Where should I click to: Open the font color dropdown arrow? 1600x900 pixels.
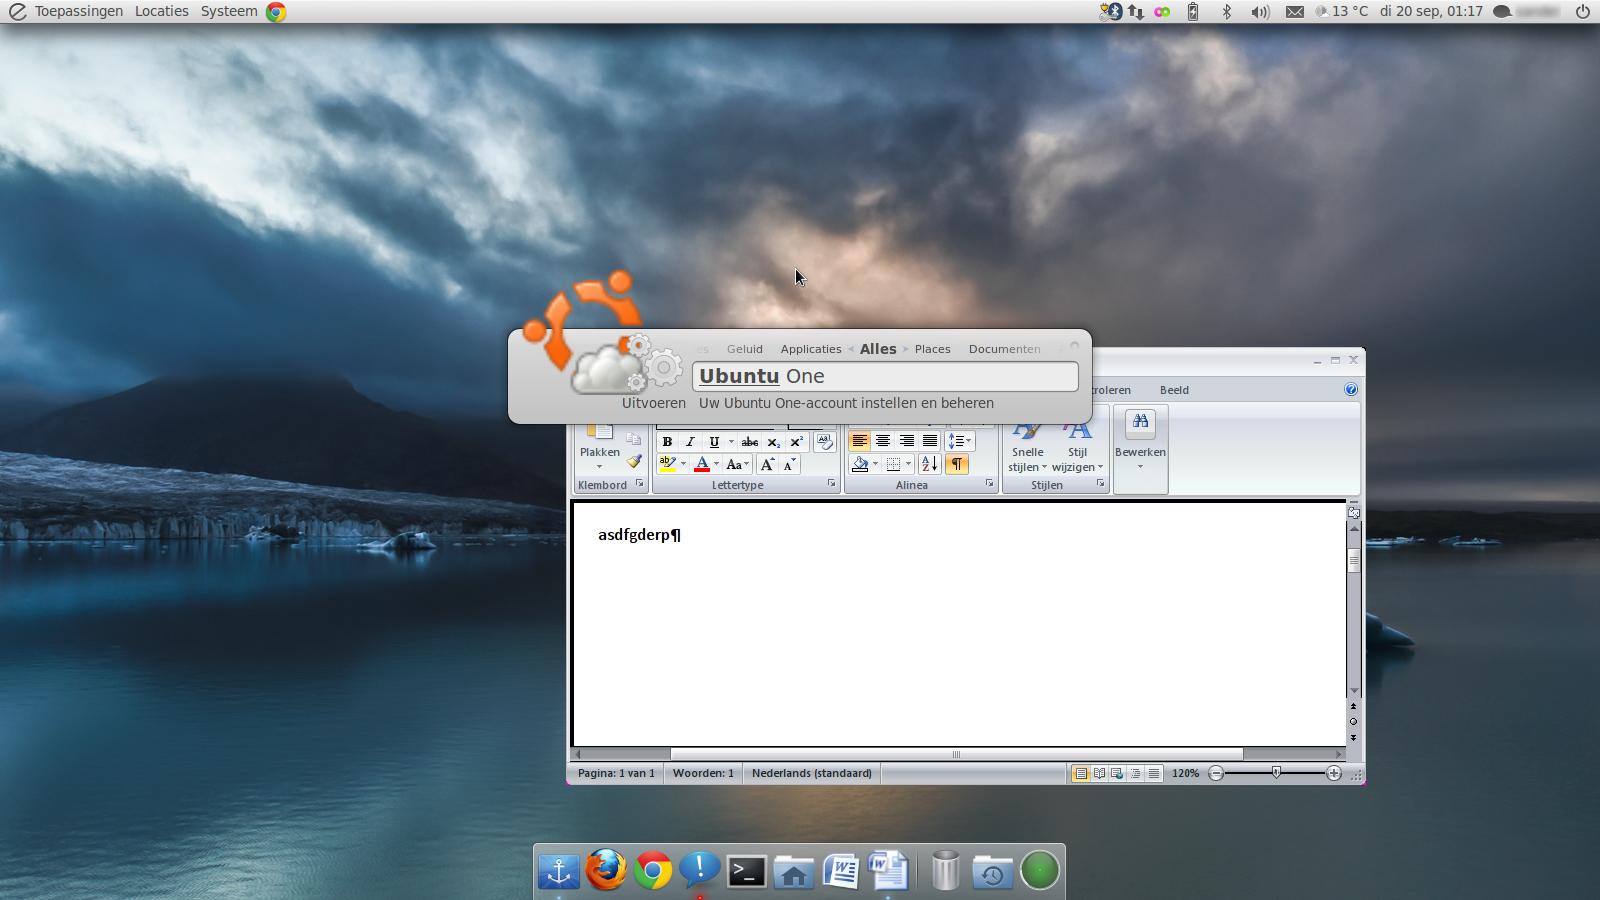click(716, 464)
